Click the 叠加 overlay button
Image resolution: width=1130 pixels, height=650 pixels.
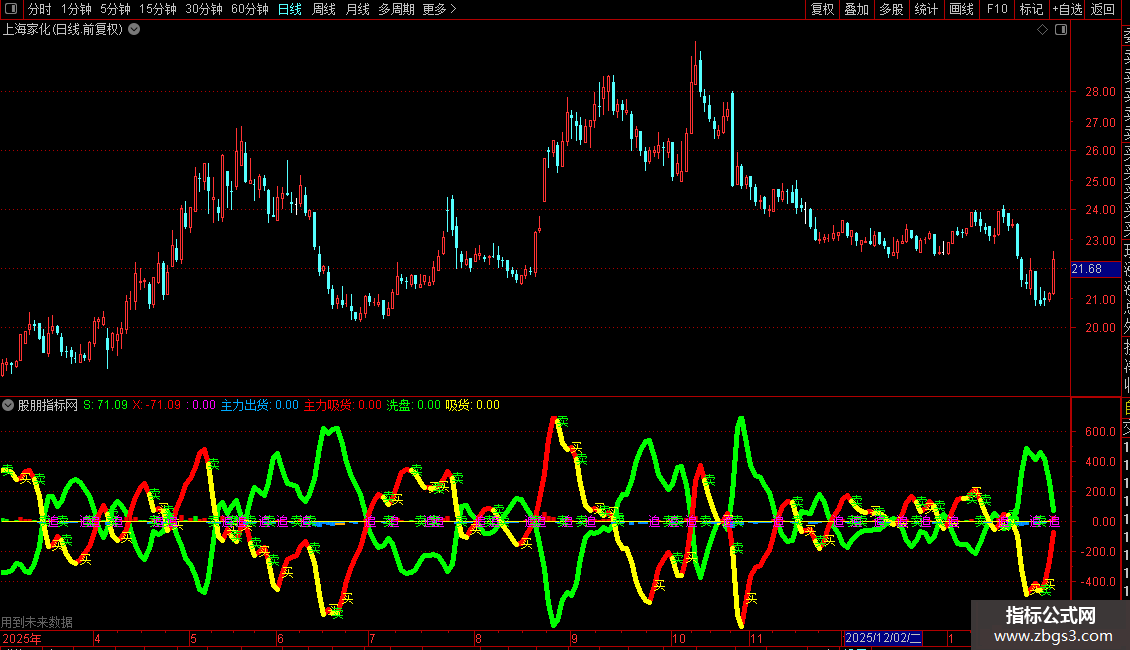[x=857, y=9]
